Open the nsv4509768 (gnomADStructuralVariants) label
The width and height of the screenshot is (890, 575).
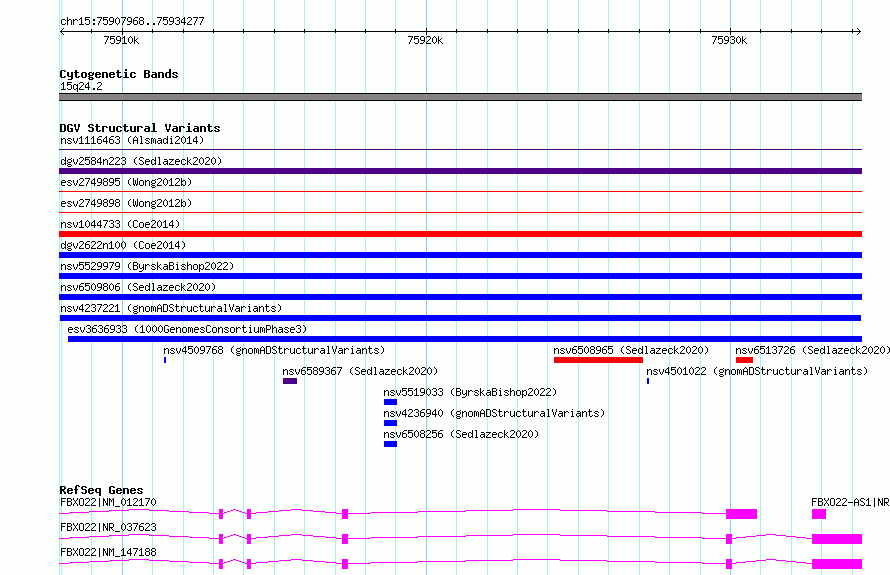274,350
